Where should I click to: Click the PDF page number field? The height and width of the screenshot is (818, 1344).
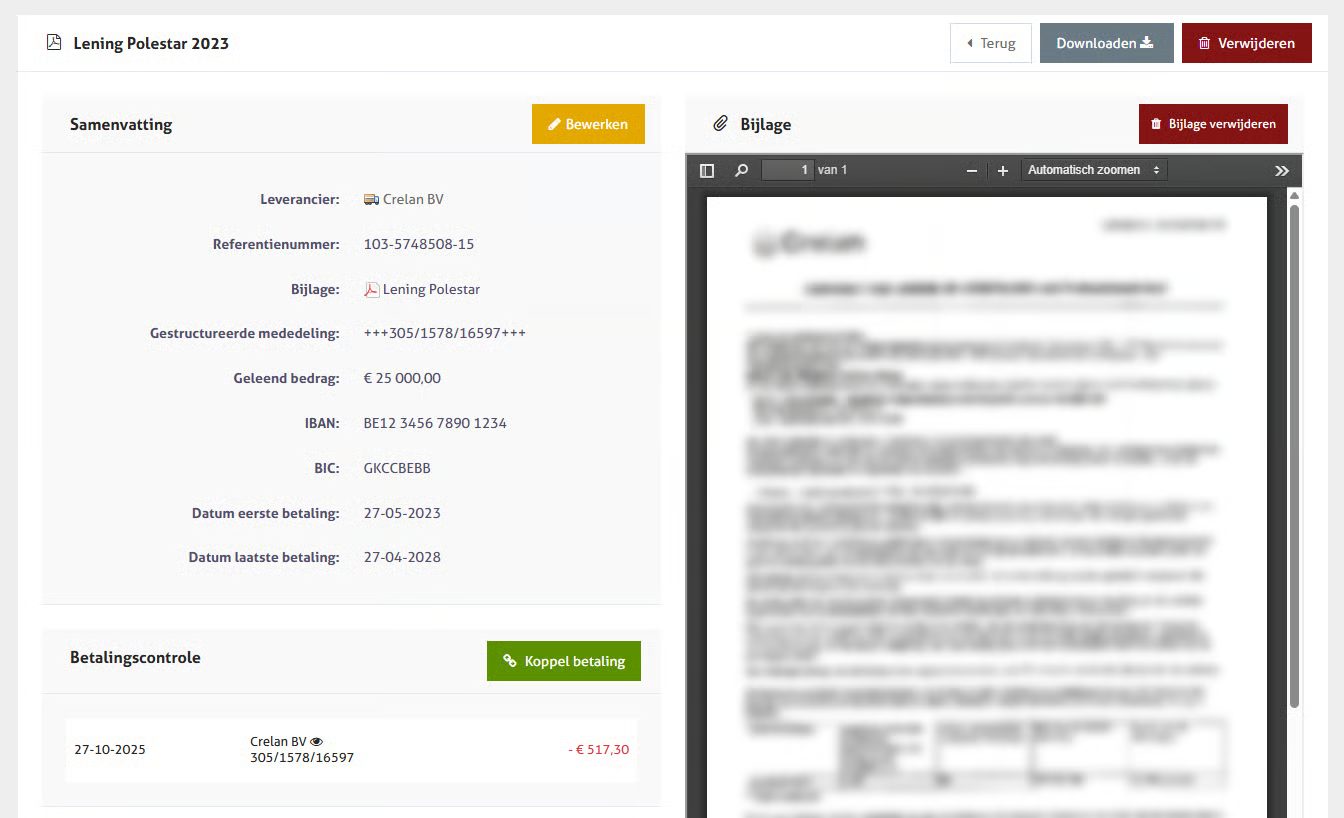[x=787, y=171]
